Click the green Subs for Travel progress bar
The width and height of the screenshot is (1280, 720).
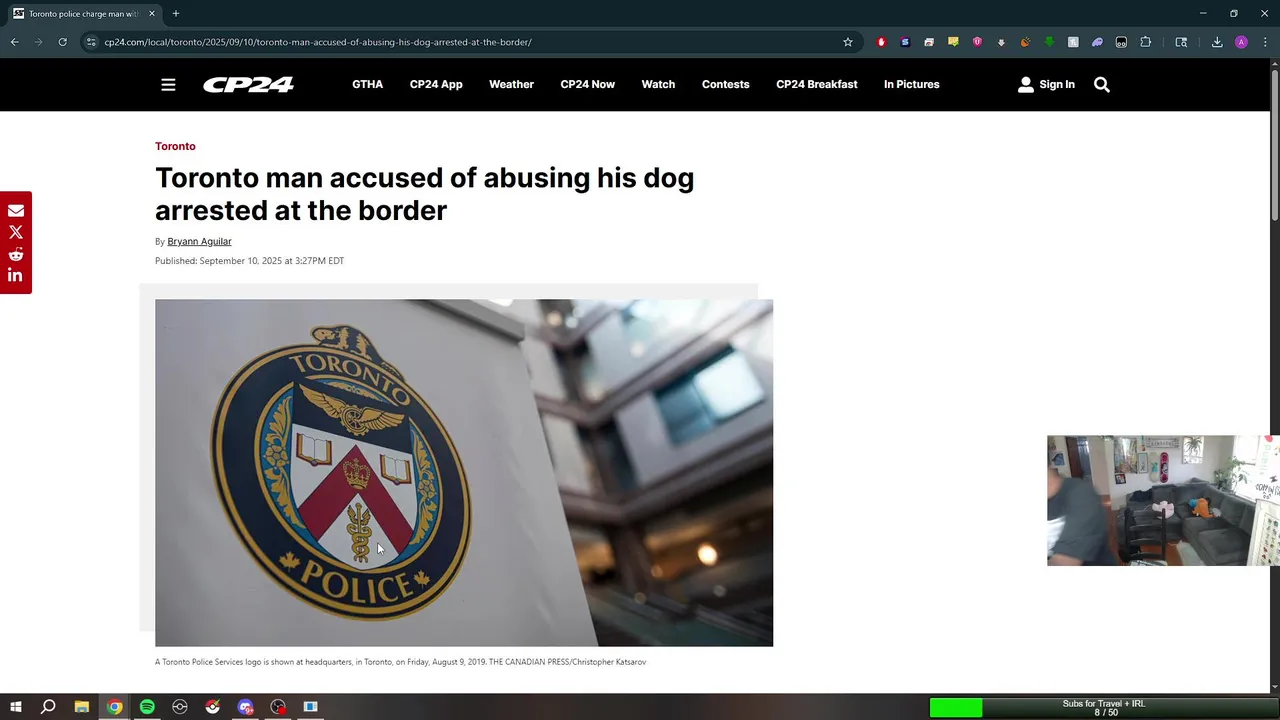point(956,708)
